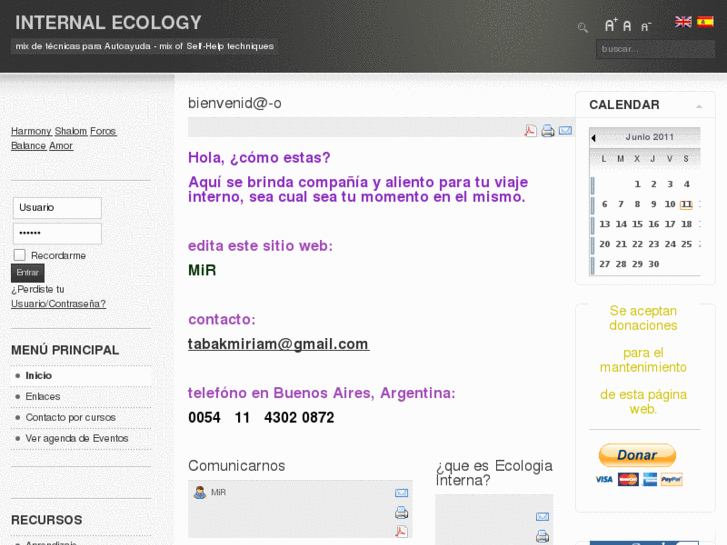
Task: Collapse the Calendar module arrow
Action: click(699, 107)
